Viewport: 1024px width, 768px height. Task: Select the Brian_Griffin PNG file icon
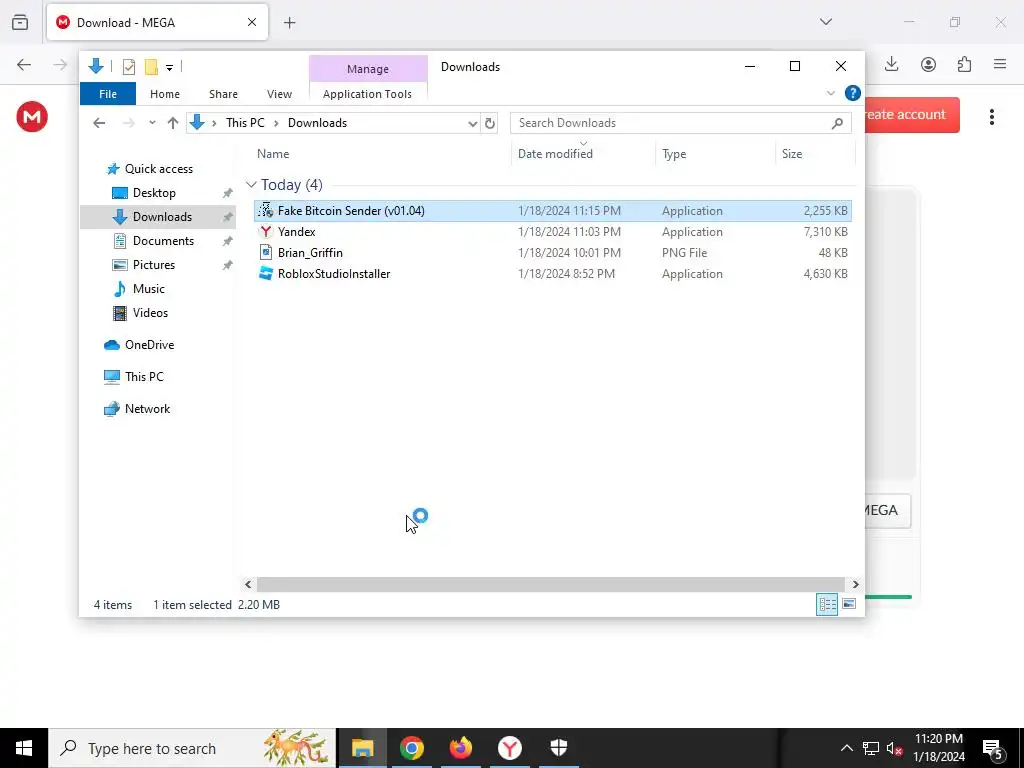tap(265, 252)
